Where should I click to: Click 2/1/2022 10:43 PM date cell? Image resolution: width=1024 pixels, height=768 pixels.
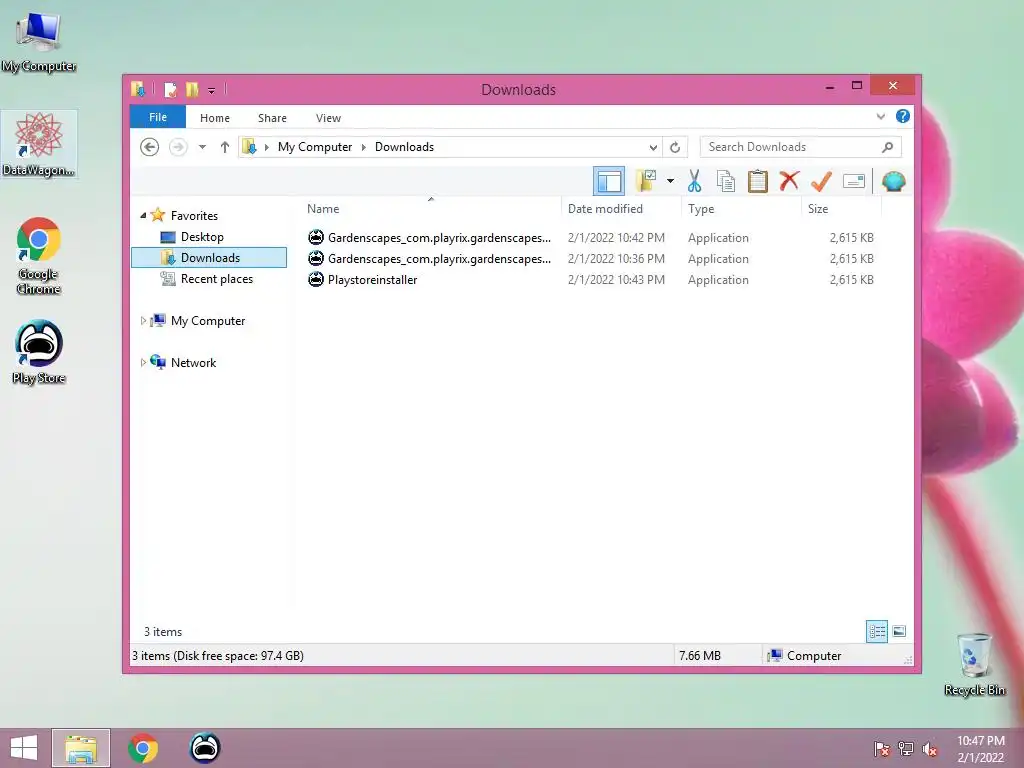coord(616,280)
